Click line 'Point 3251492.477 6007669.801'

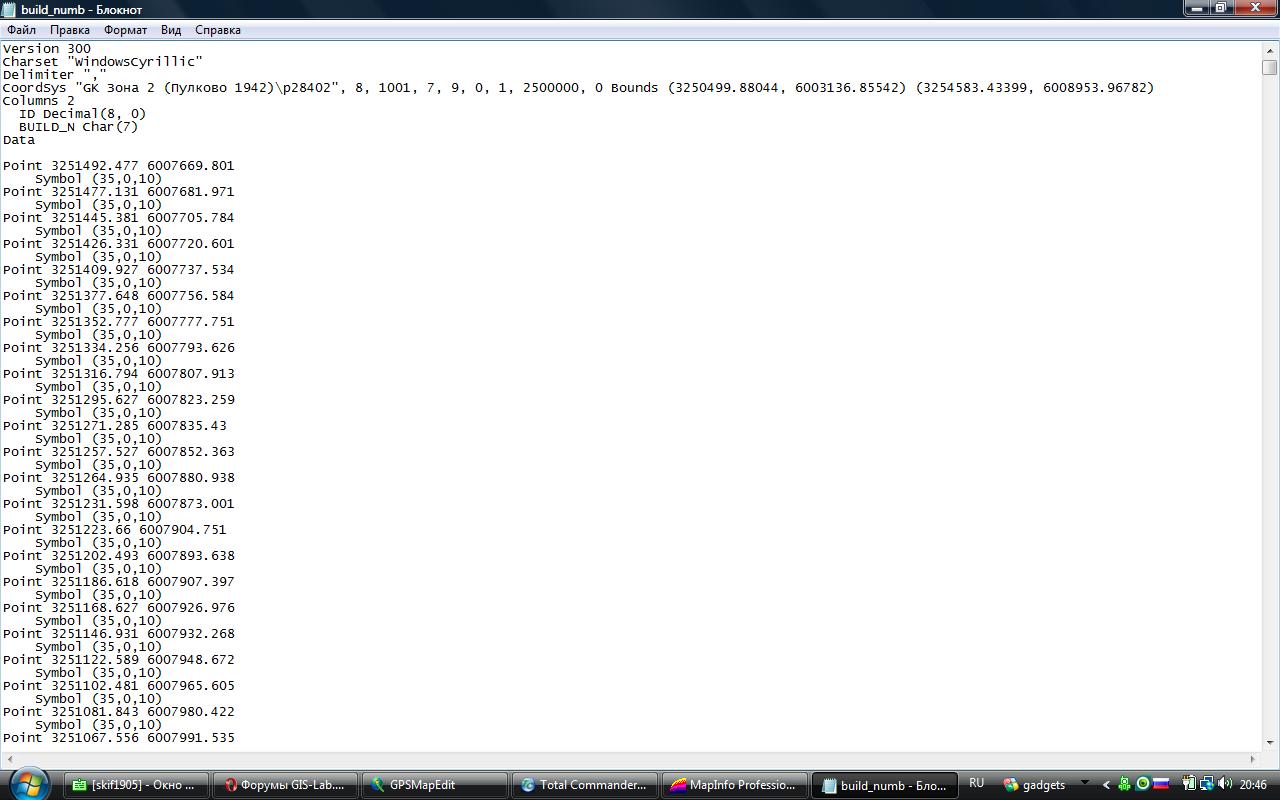[x=119, y=165]
